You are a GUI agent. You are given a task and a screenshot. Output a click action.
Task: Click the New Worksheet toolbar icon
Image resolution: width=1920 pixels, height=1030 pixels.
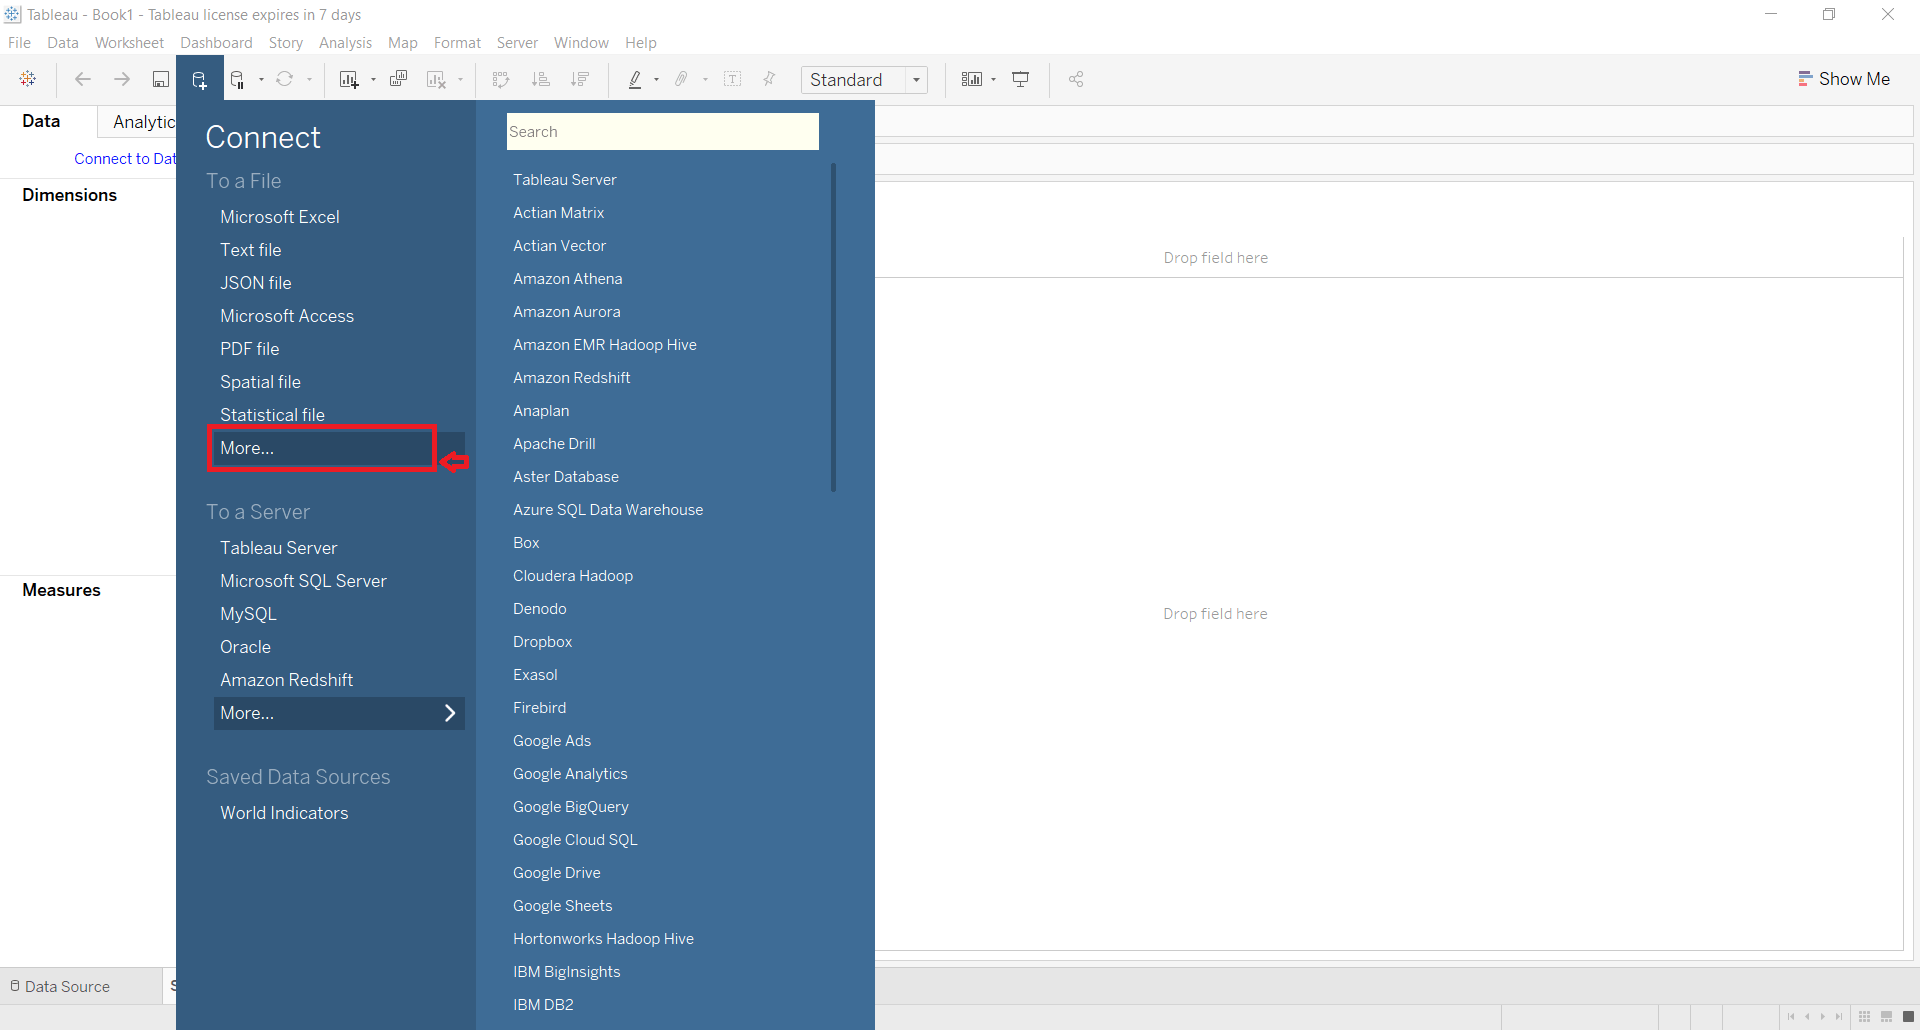click(x=347, y=79)
